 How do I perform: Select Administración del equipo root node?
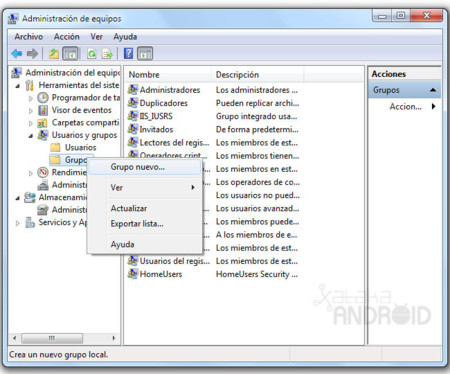73,73
